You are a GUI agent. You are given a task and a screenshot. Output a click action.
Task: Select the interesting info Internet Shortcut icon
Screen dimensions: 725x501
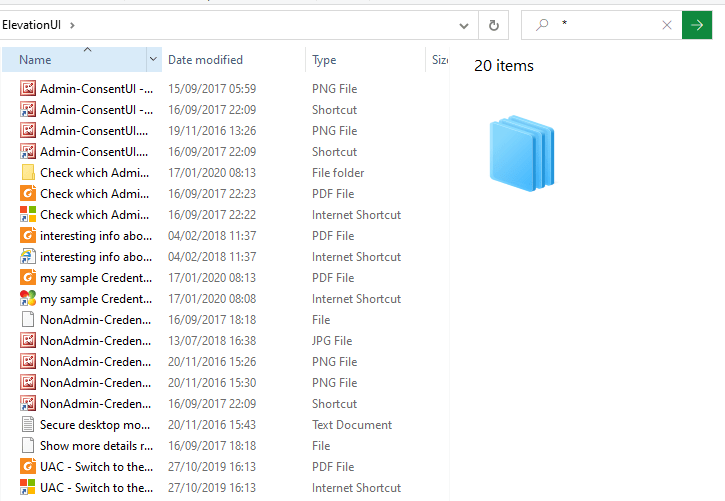pos(28,257)
